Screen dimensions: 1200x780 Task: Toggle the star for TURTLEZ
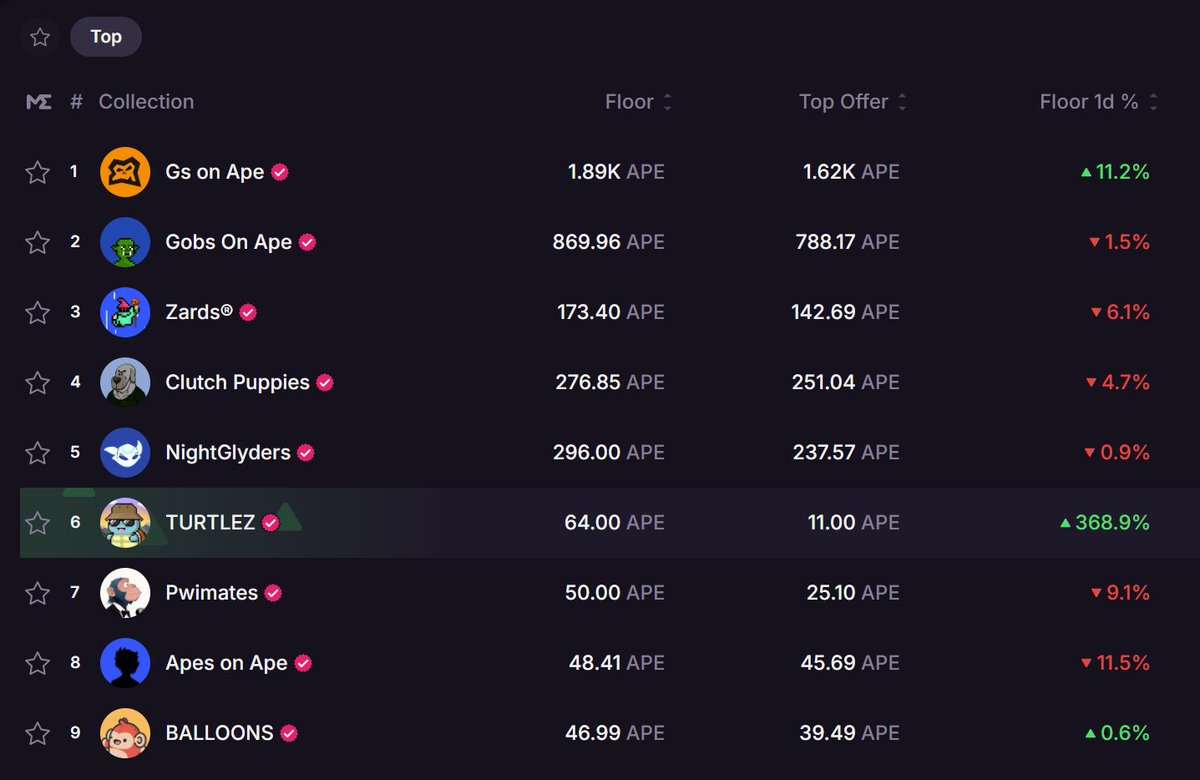point(37,522)
